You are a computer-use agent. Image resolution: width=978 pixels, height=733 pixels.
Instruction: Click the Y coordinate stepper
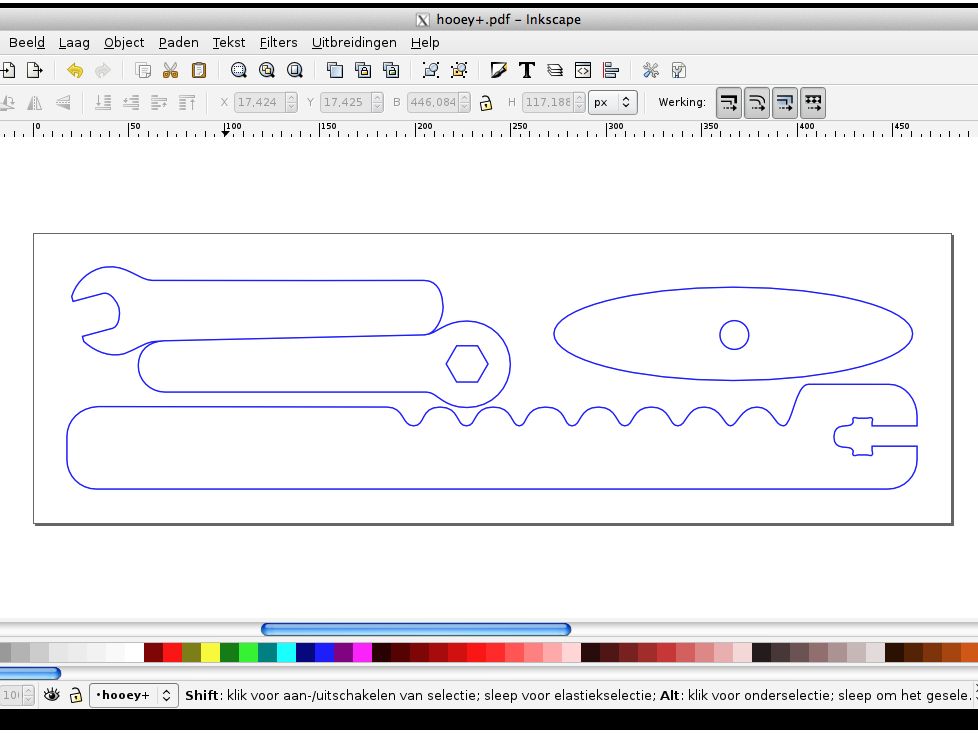(x=377, y=102)
